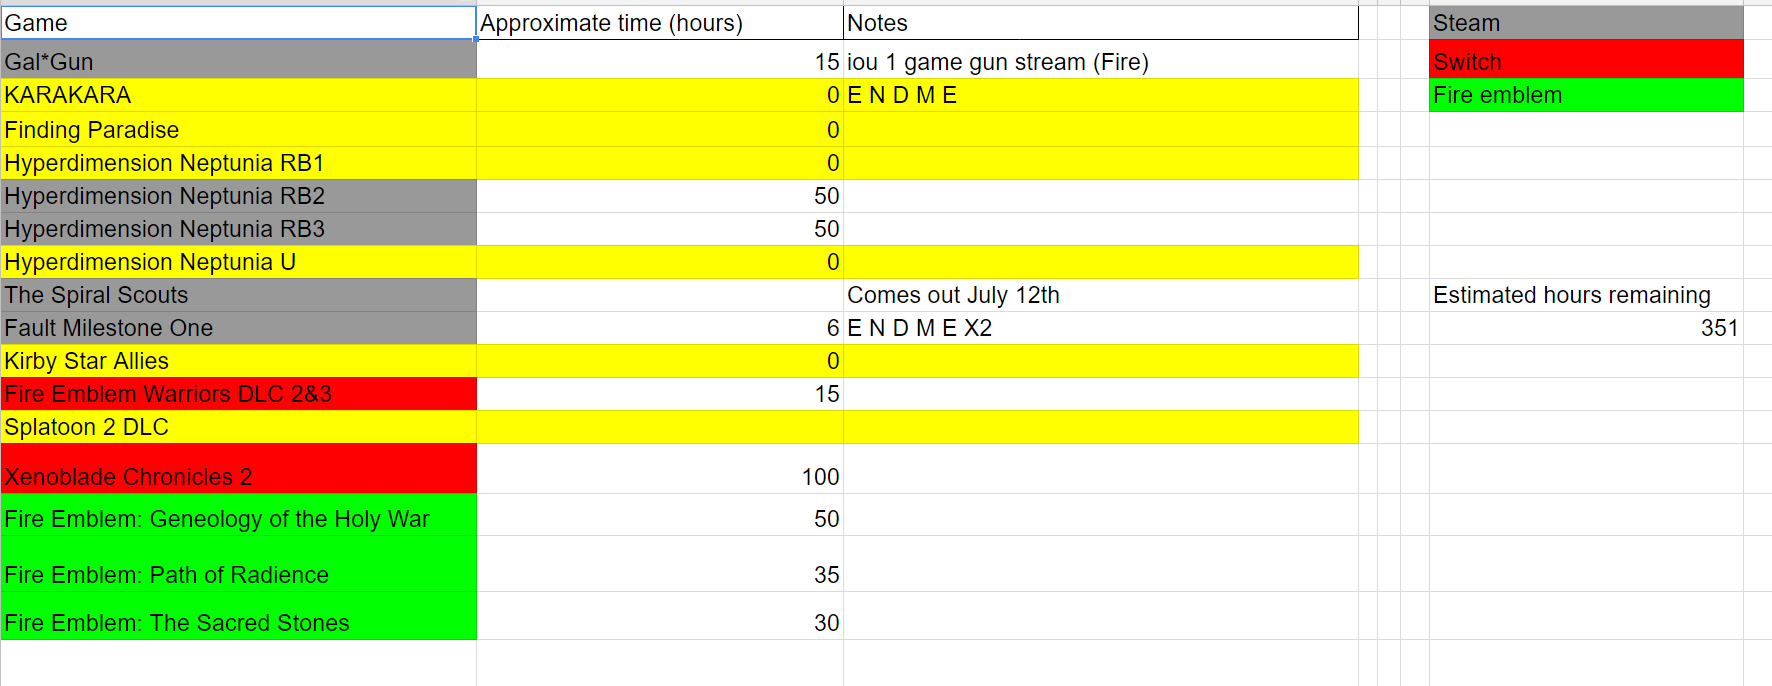The height and width of the screenshot is (686, 1772).
Task: Click the Finding Paradise cell
Action: pyautogui.click(x=238, y=129)
